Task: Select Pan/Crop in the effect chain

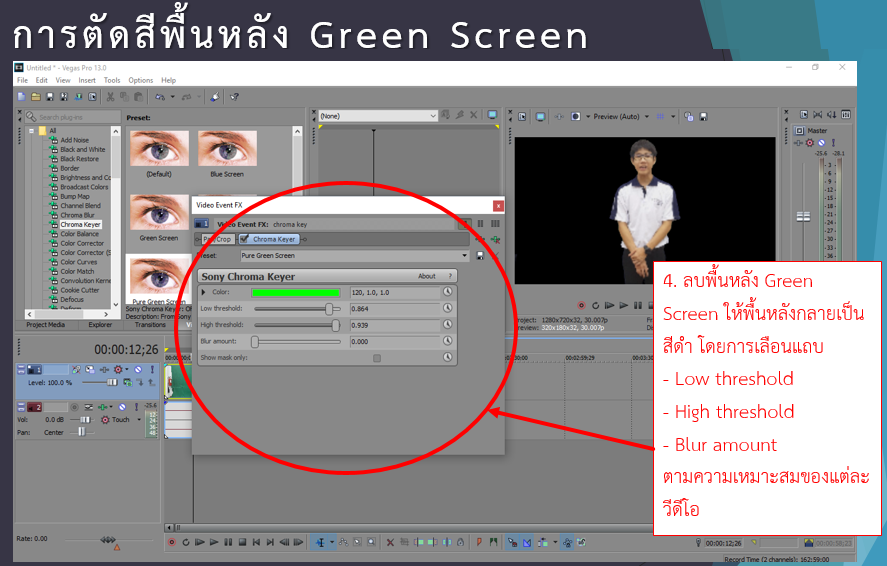Action: pos(216,239)
